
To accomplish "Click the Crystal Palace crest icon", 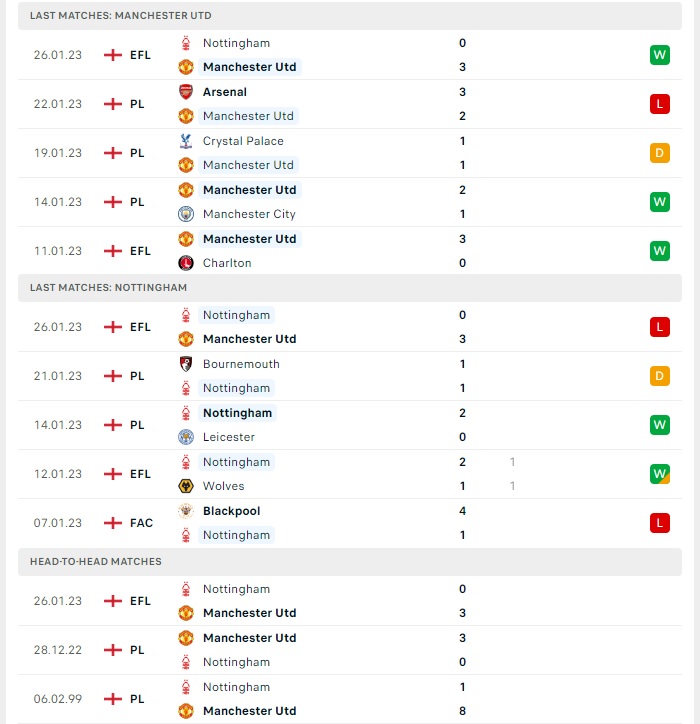I will [186, 141].
